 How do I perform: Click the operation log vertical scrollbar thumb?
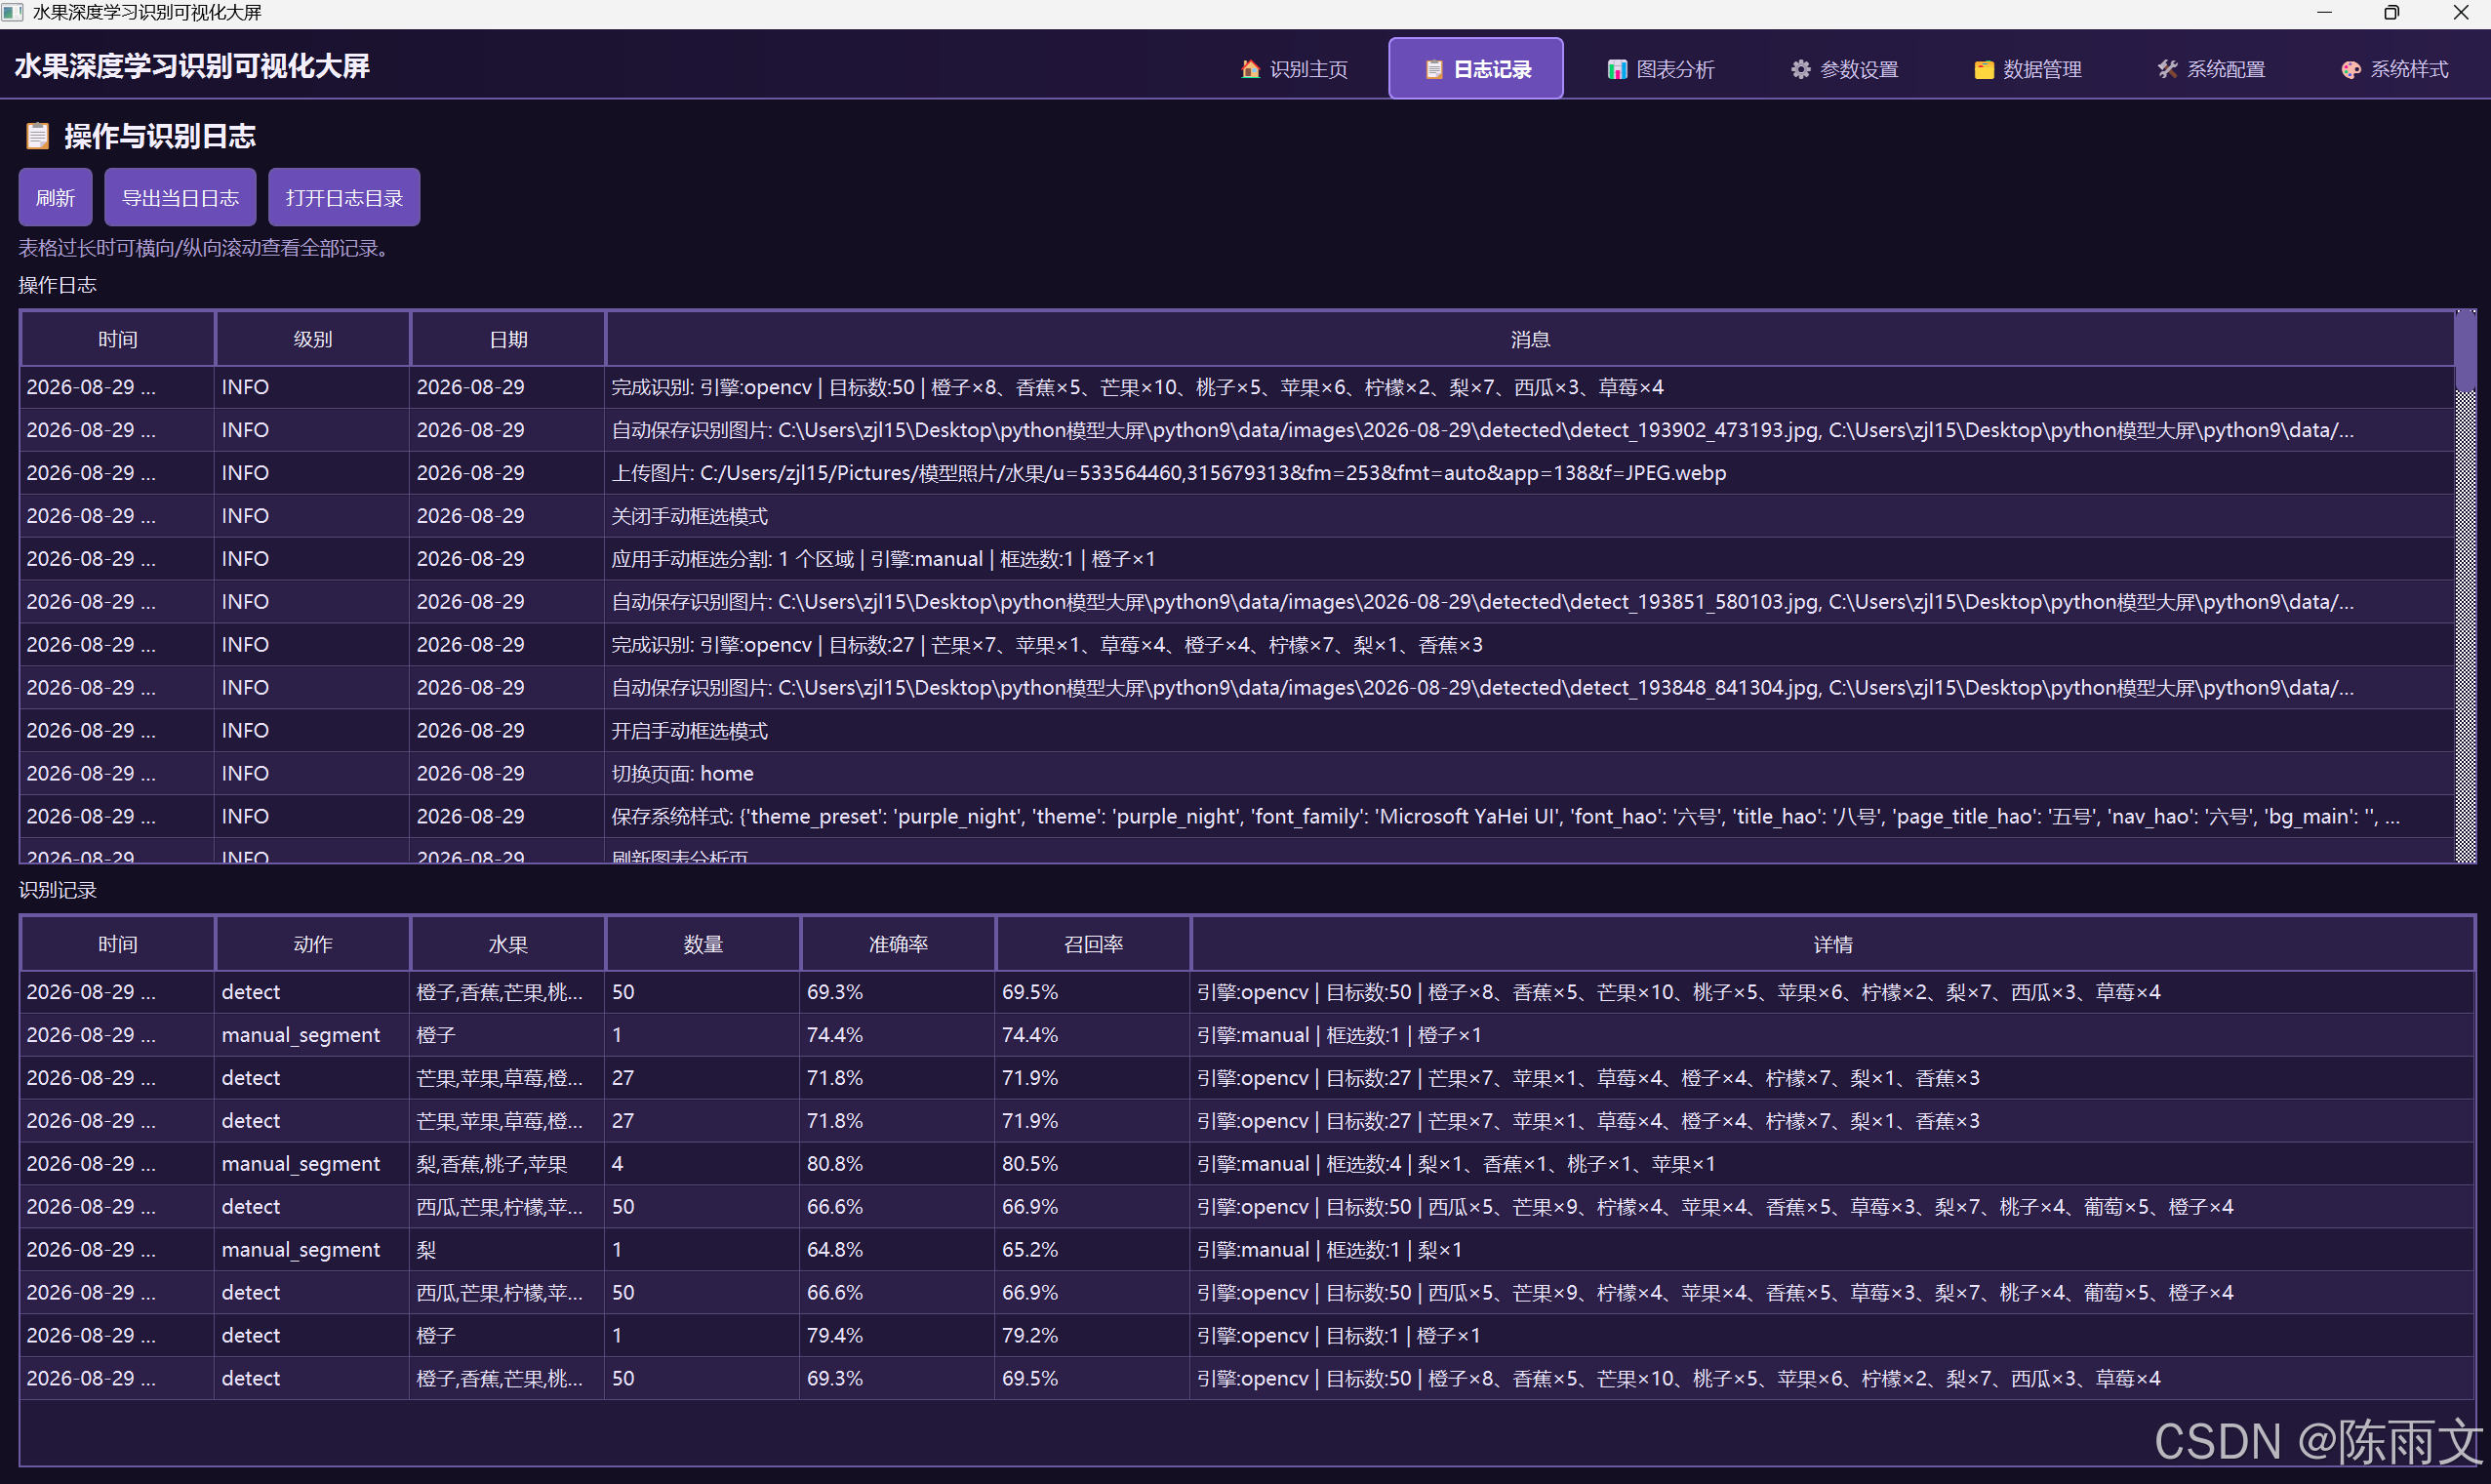[2465, 352]
